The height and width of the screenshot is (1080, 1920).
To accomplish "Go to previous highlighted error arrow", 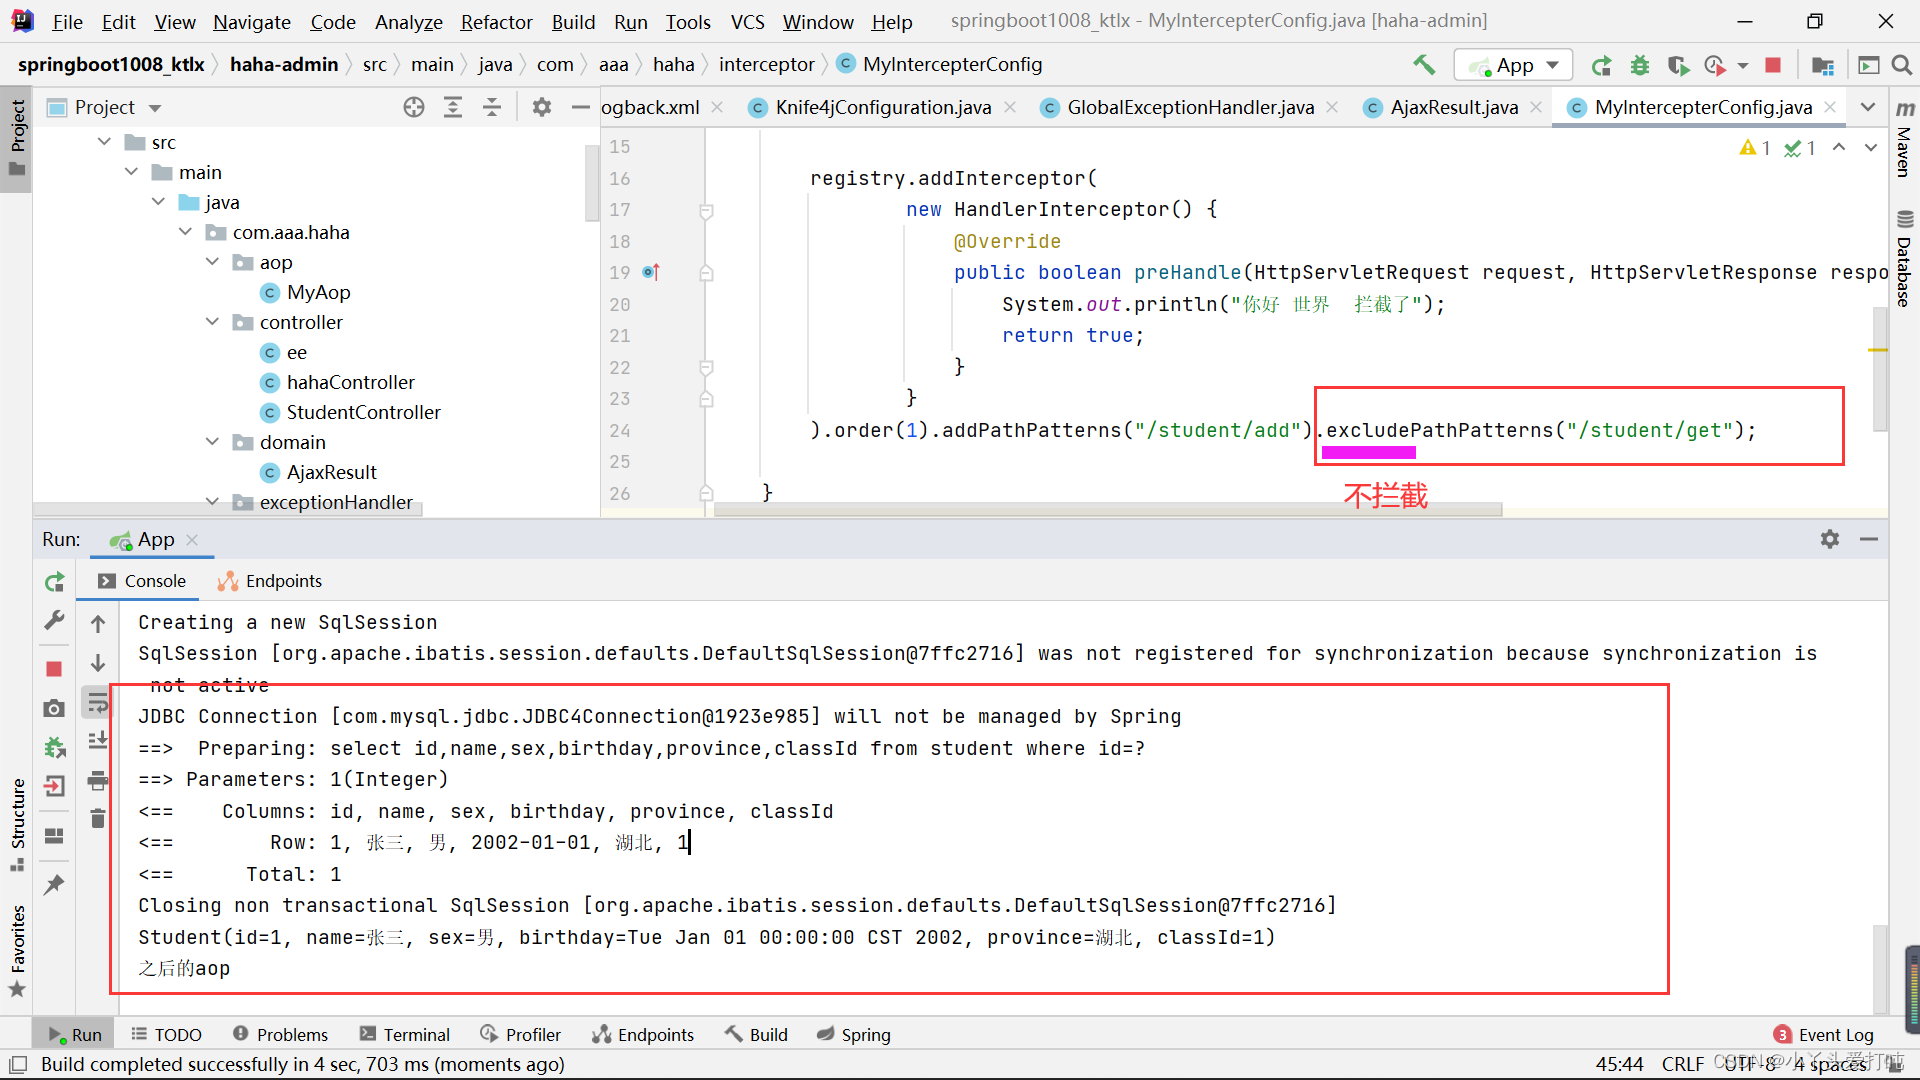I will 1839,147.
